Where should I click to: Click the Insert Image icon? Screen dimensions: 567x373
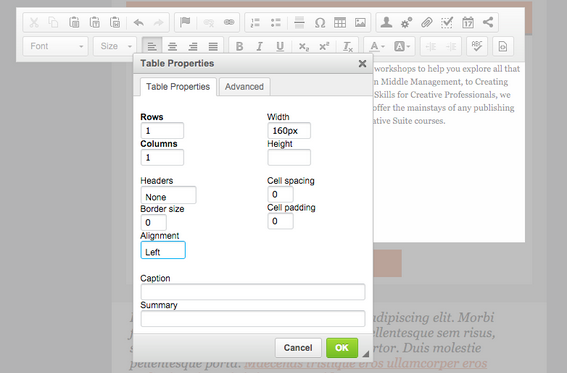pyautogui.click(x=360, y=23)
